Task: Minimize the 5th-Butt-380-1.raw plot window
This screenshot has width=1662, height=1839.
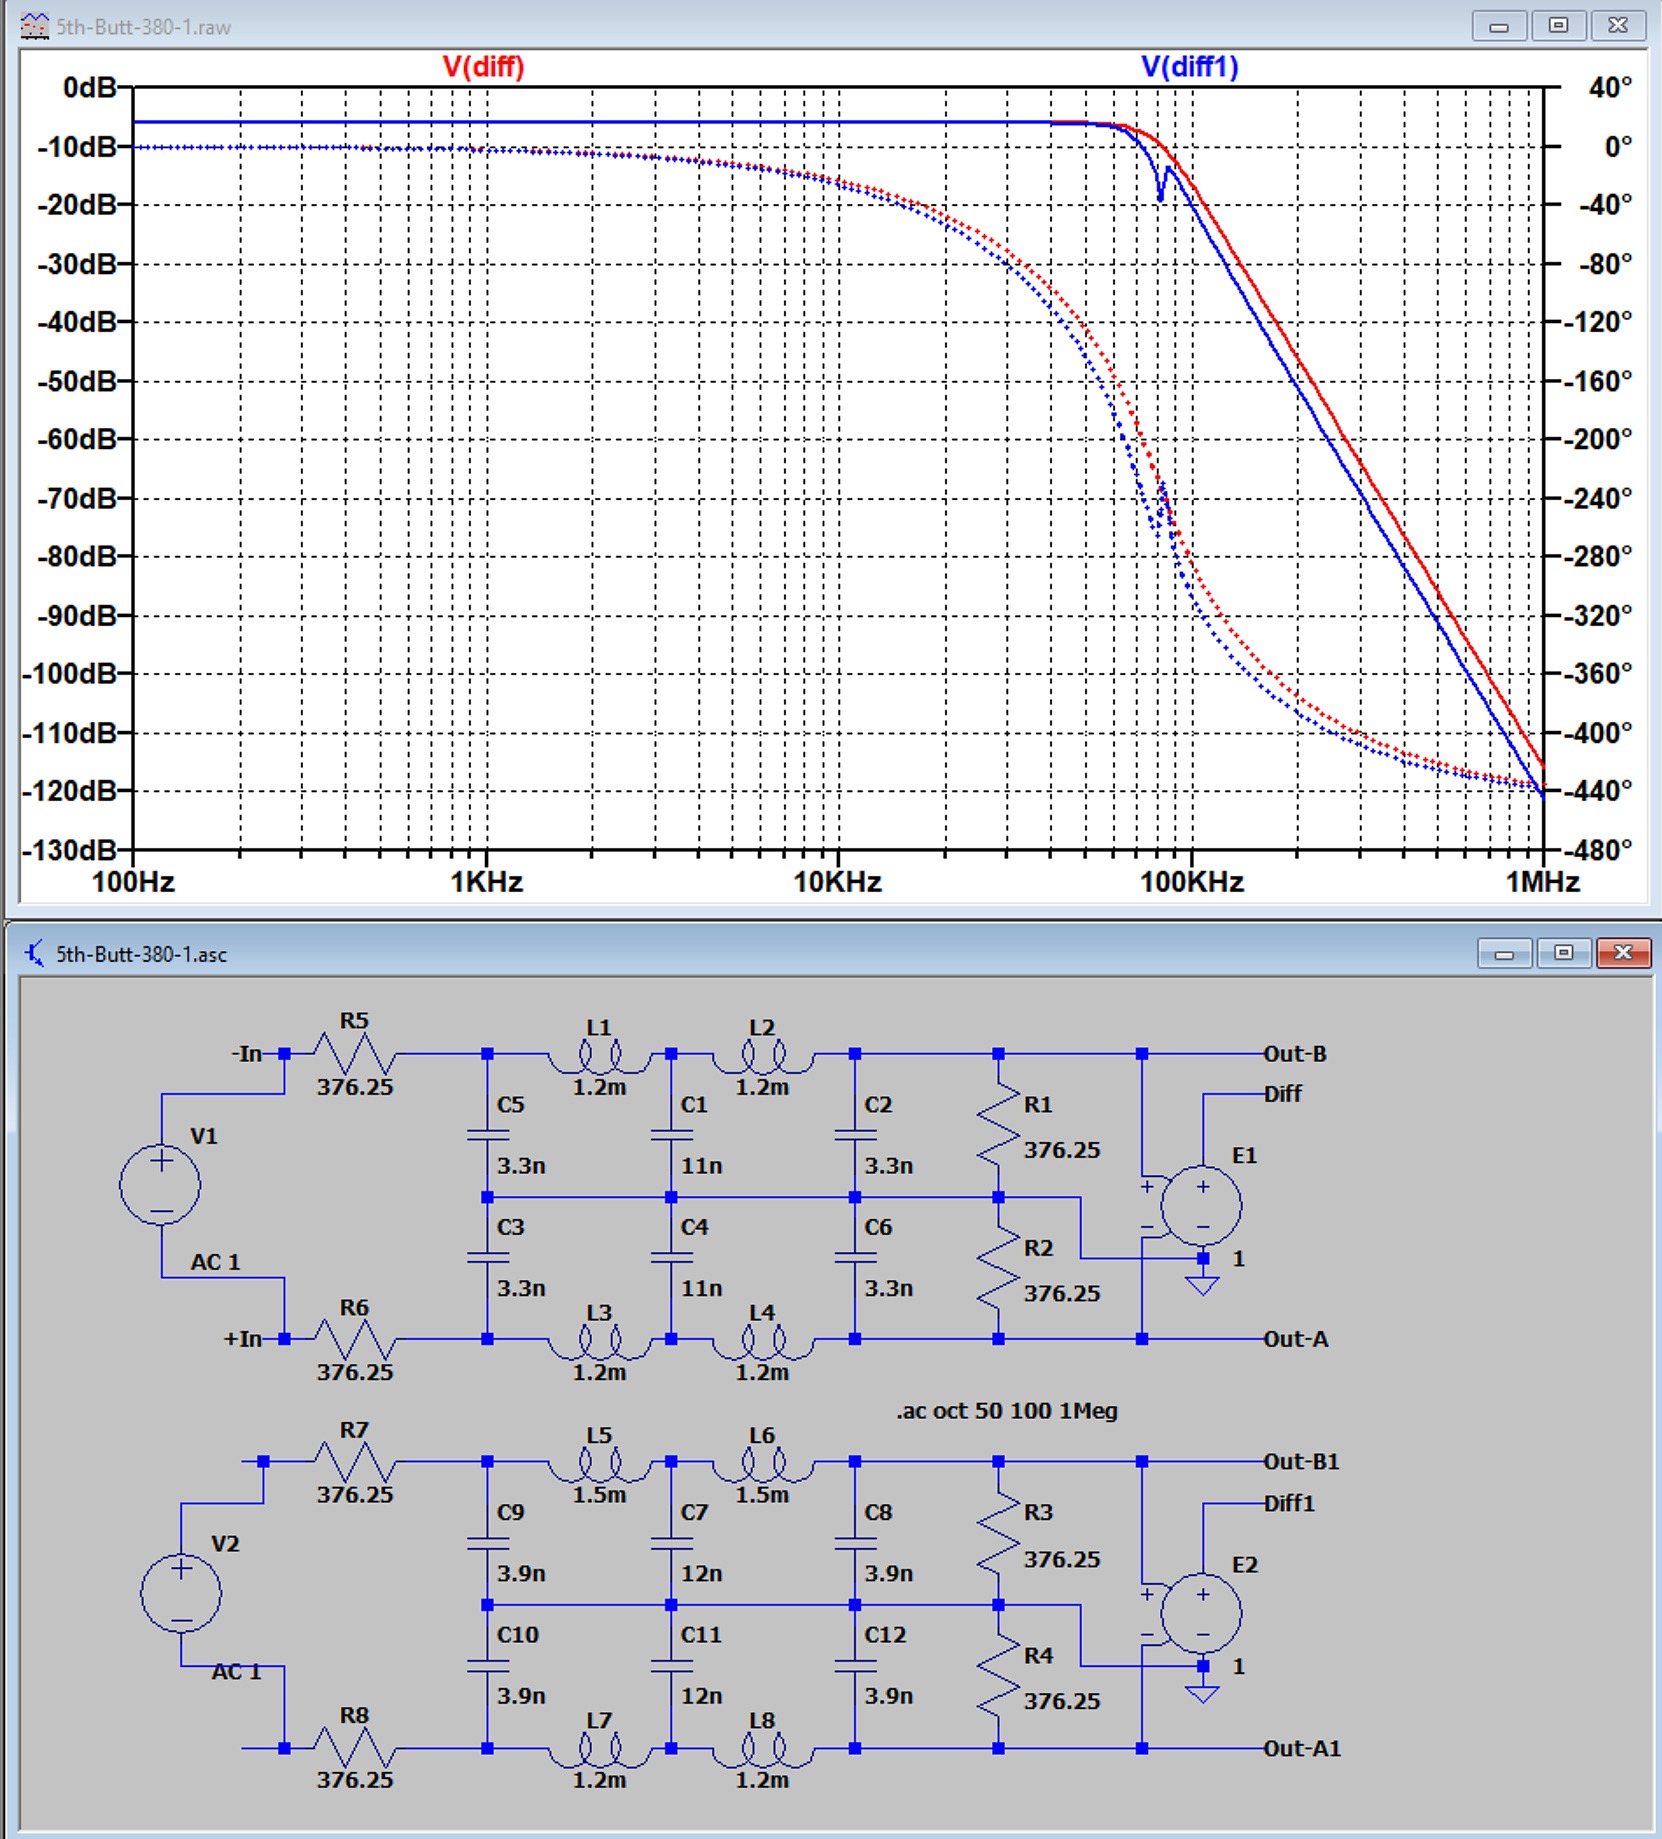Action: coord(1499,26)
